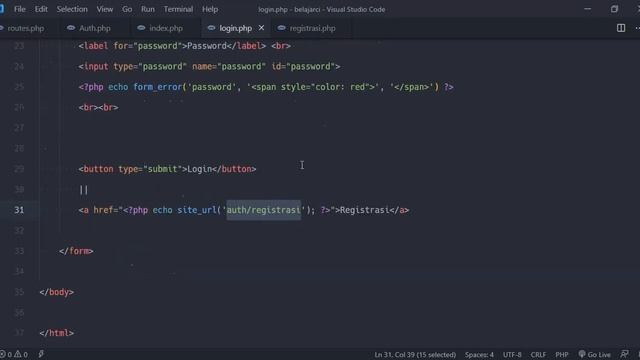
Task: Click Ln 31, Col 39 cursor position
Action: (x=415, y=355)
